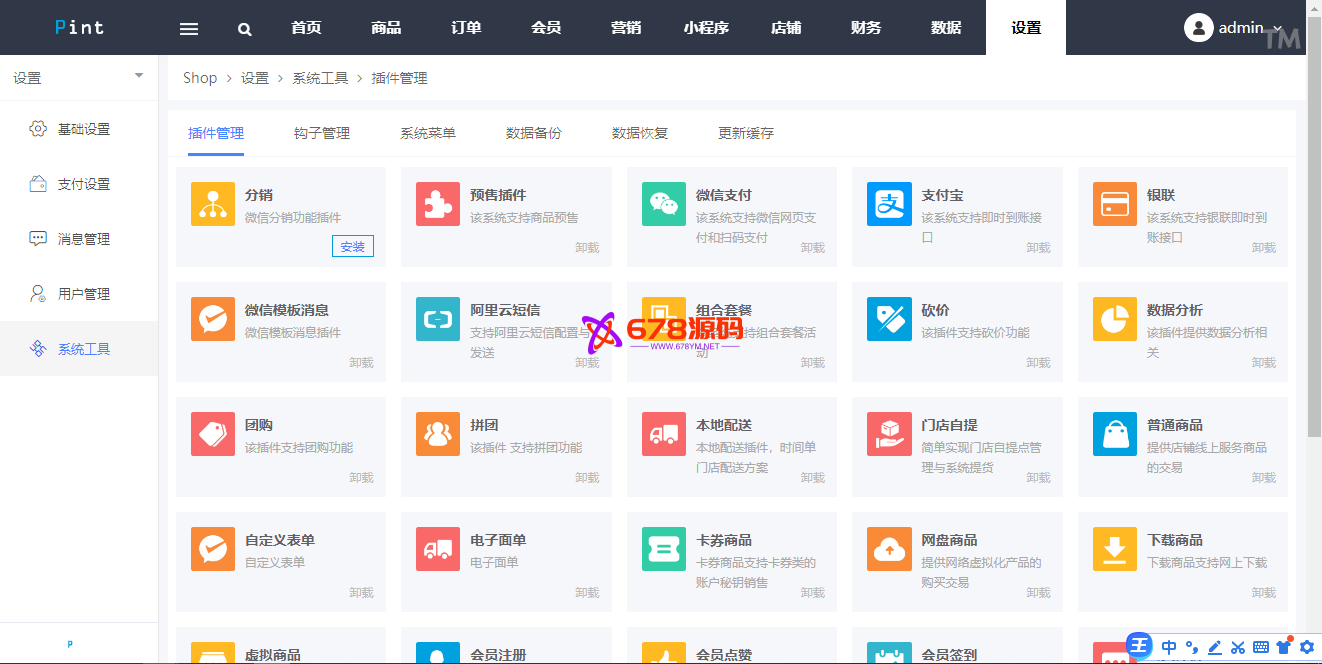
Task: Open the 数据备份 tab
Action: [x=534, y=133]
